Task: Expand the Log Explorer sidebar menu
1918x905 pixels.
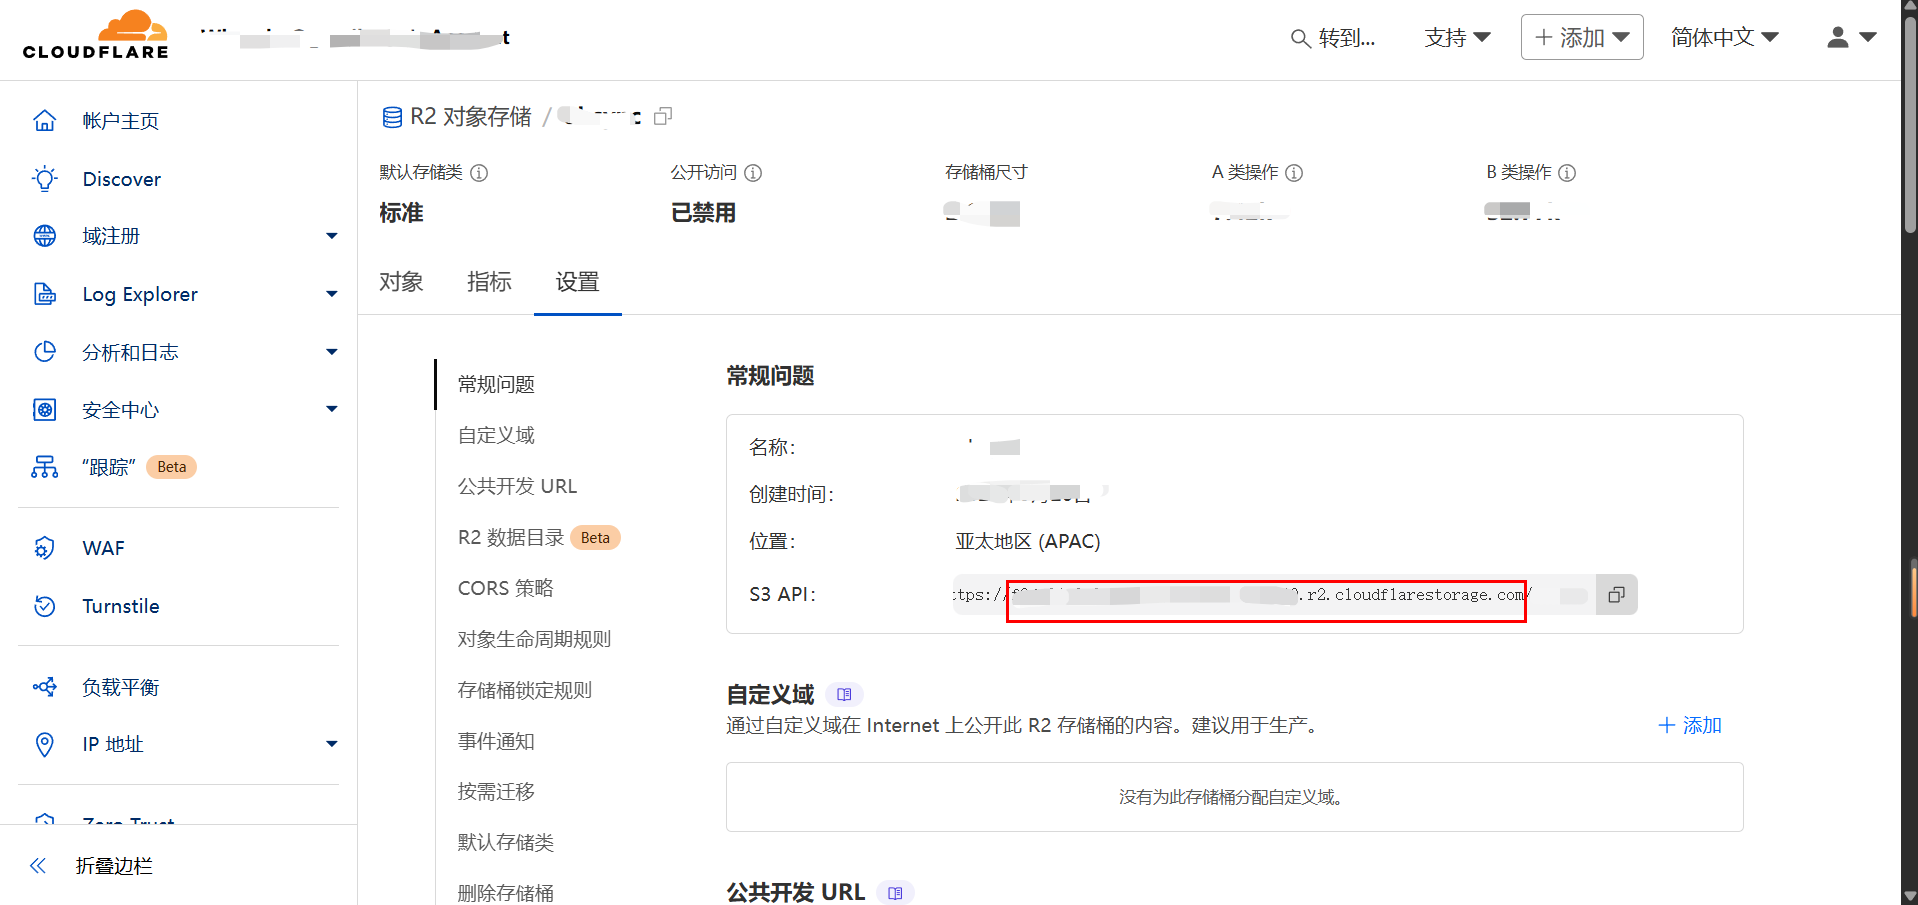Action: pyautogui.click(x=332, y=294)
